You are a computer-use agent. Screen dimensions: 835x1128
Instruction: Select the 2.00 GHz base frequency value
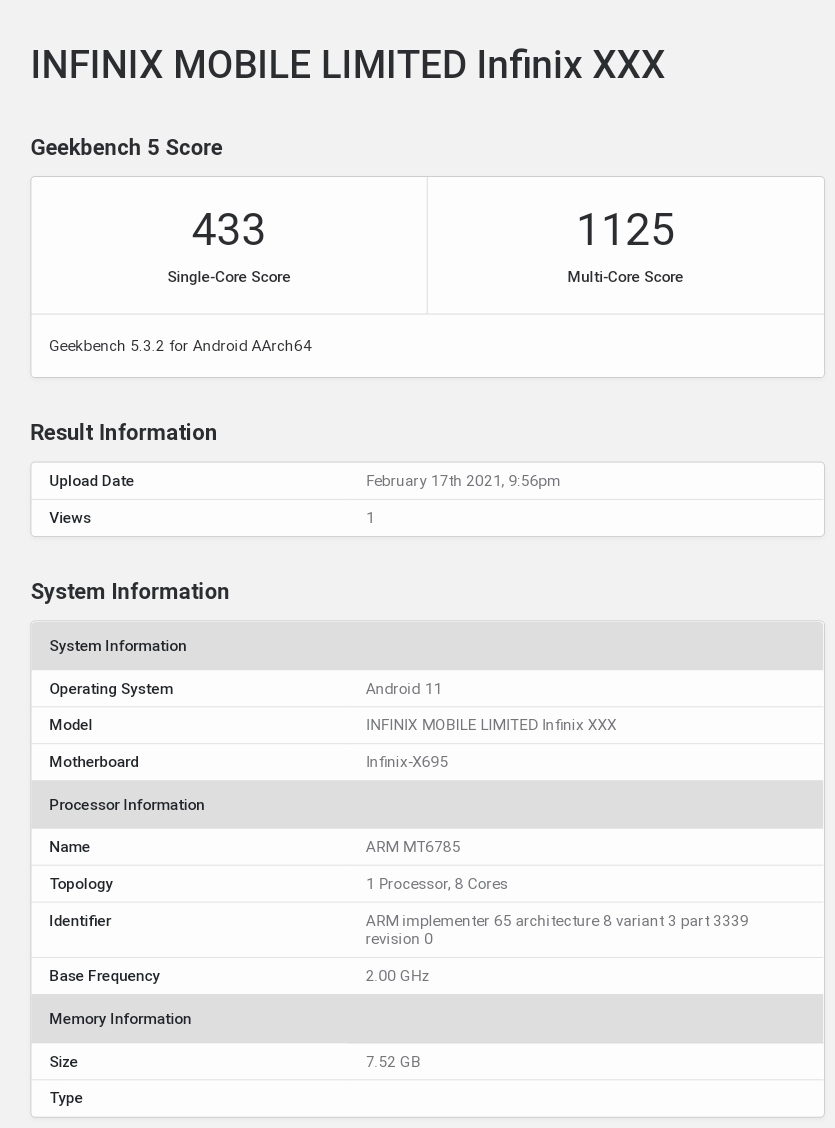397,976
